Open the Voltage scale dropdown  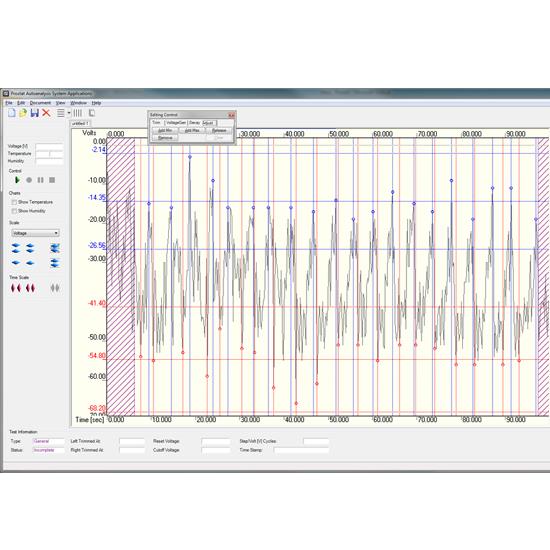35,233
